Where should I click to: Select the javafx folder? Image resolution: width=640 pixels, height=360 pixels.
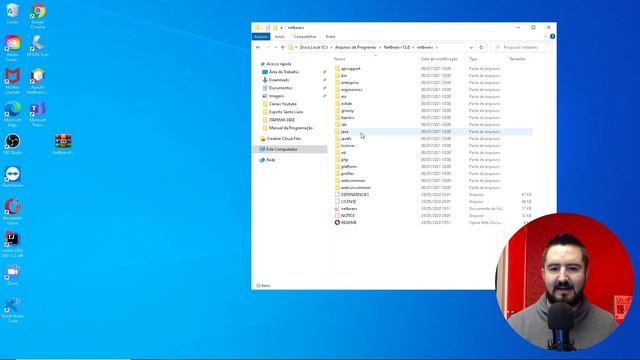click(346, 139)
